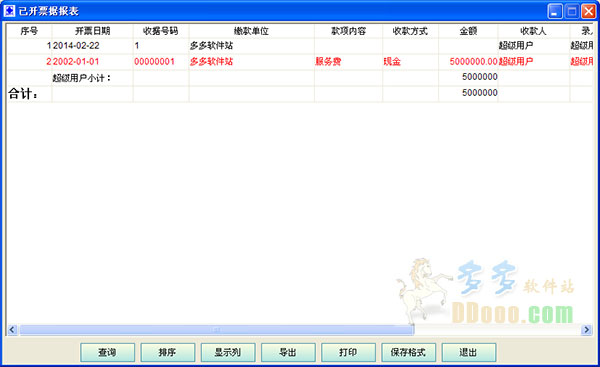Click the window's title bar application icon
The width and height of the screenshot is (600, 367).
(9, 11)
